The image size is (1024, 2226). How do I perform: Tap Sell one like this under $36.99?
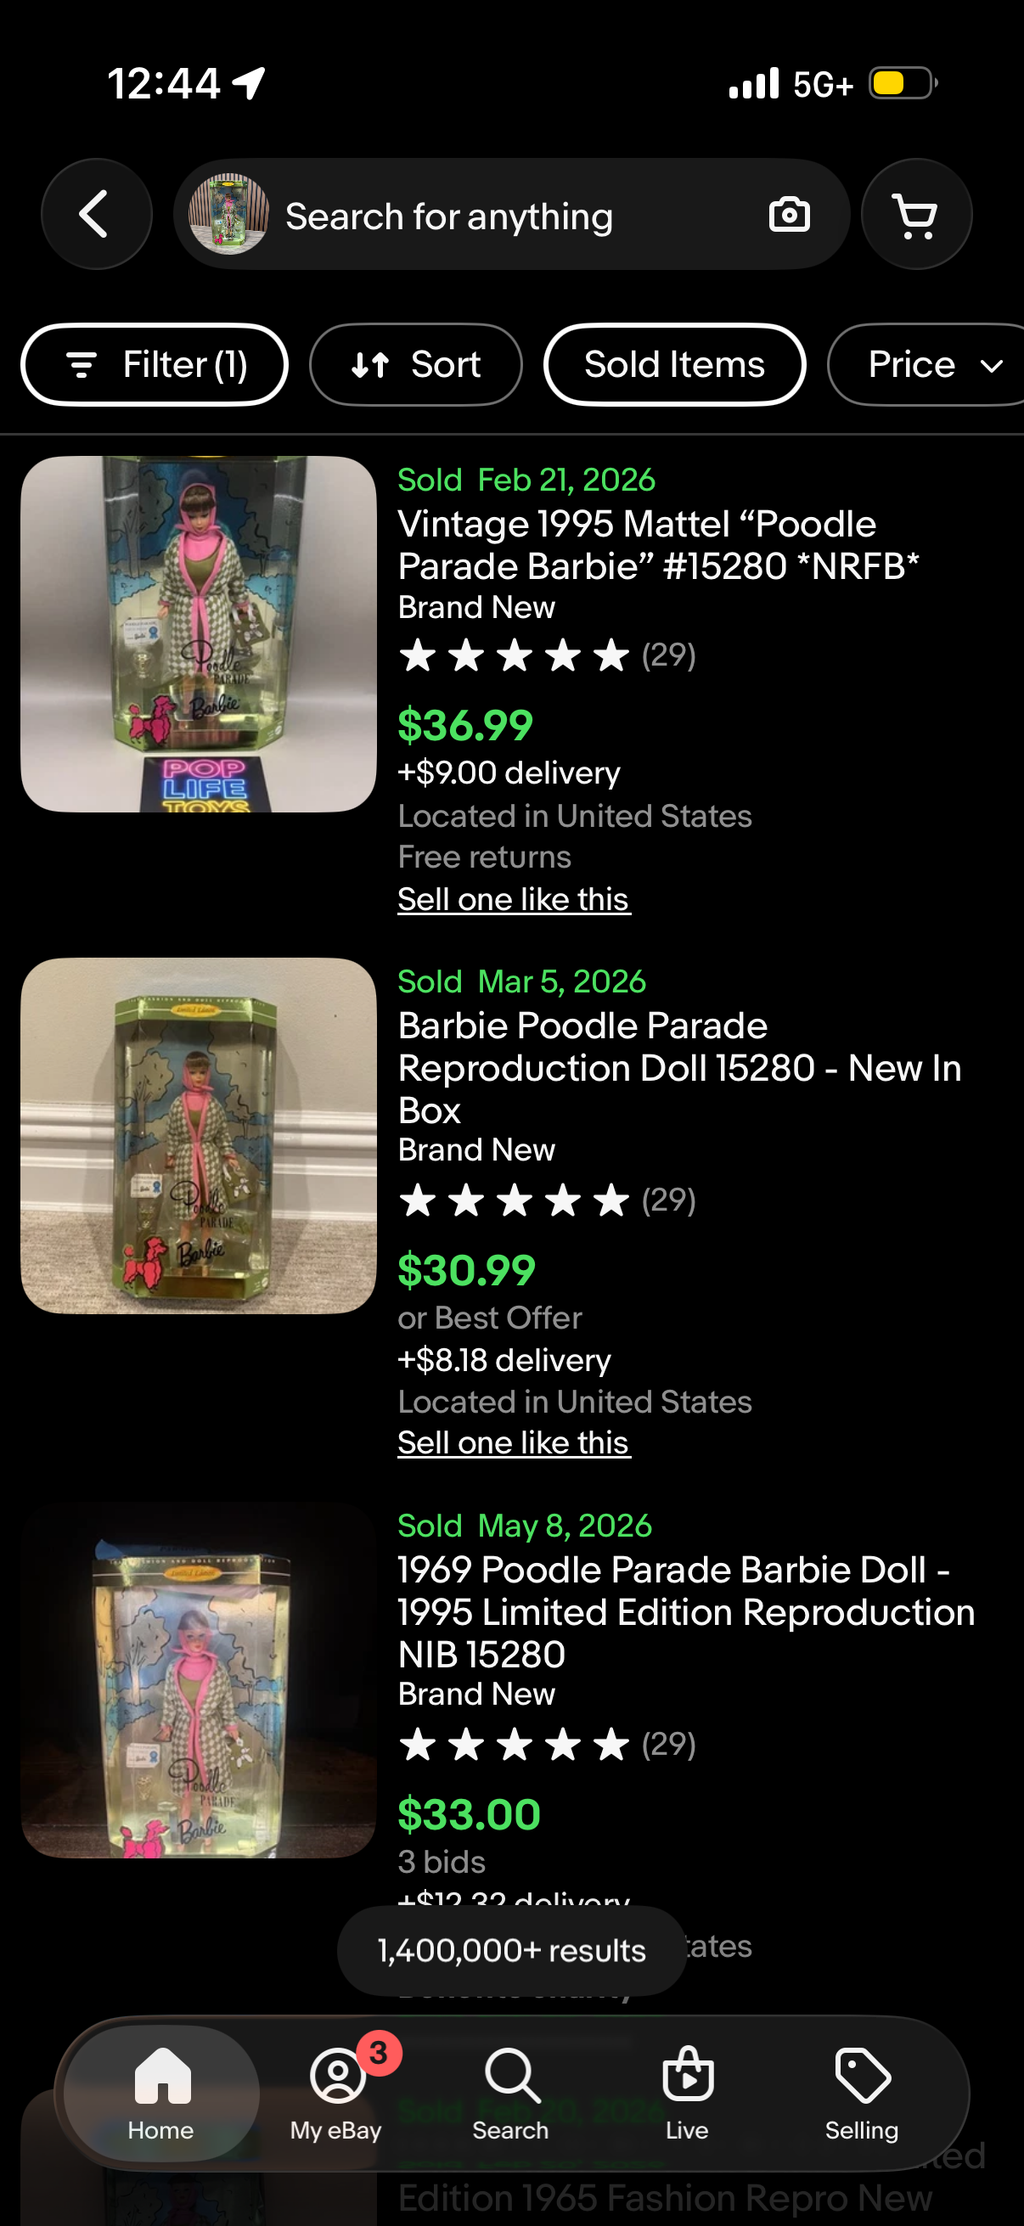tap(514, 899)
